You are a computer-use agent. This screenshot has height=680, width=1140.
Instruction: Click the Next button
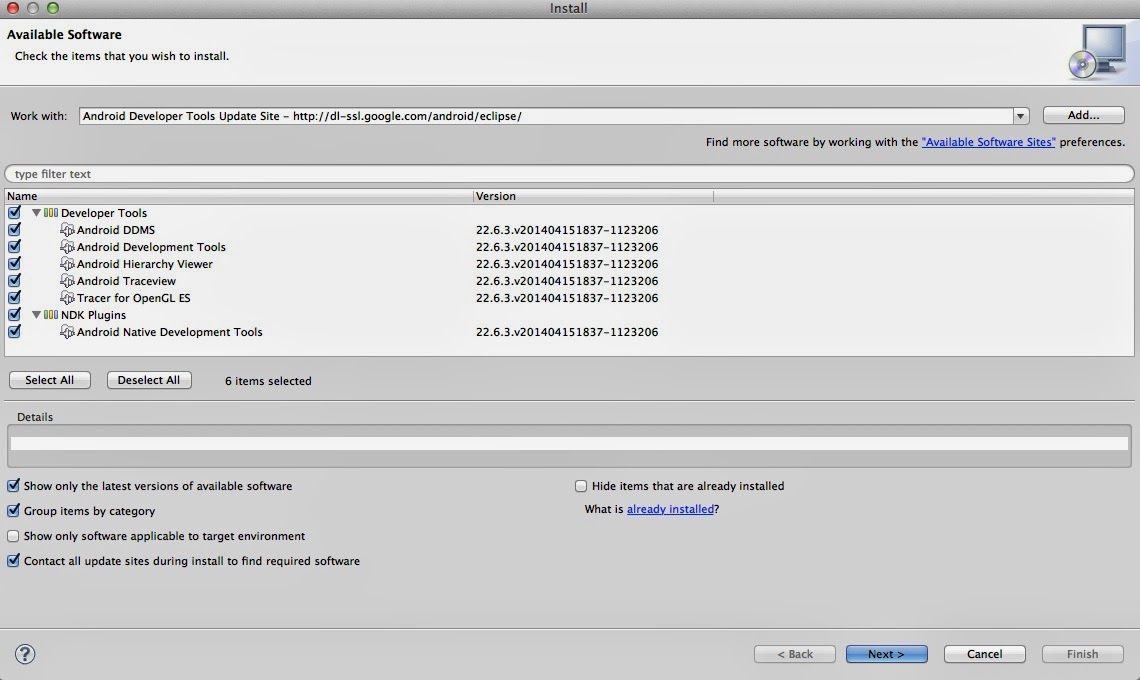[886, 654]
